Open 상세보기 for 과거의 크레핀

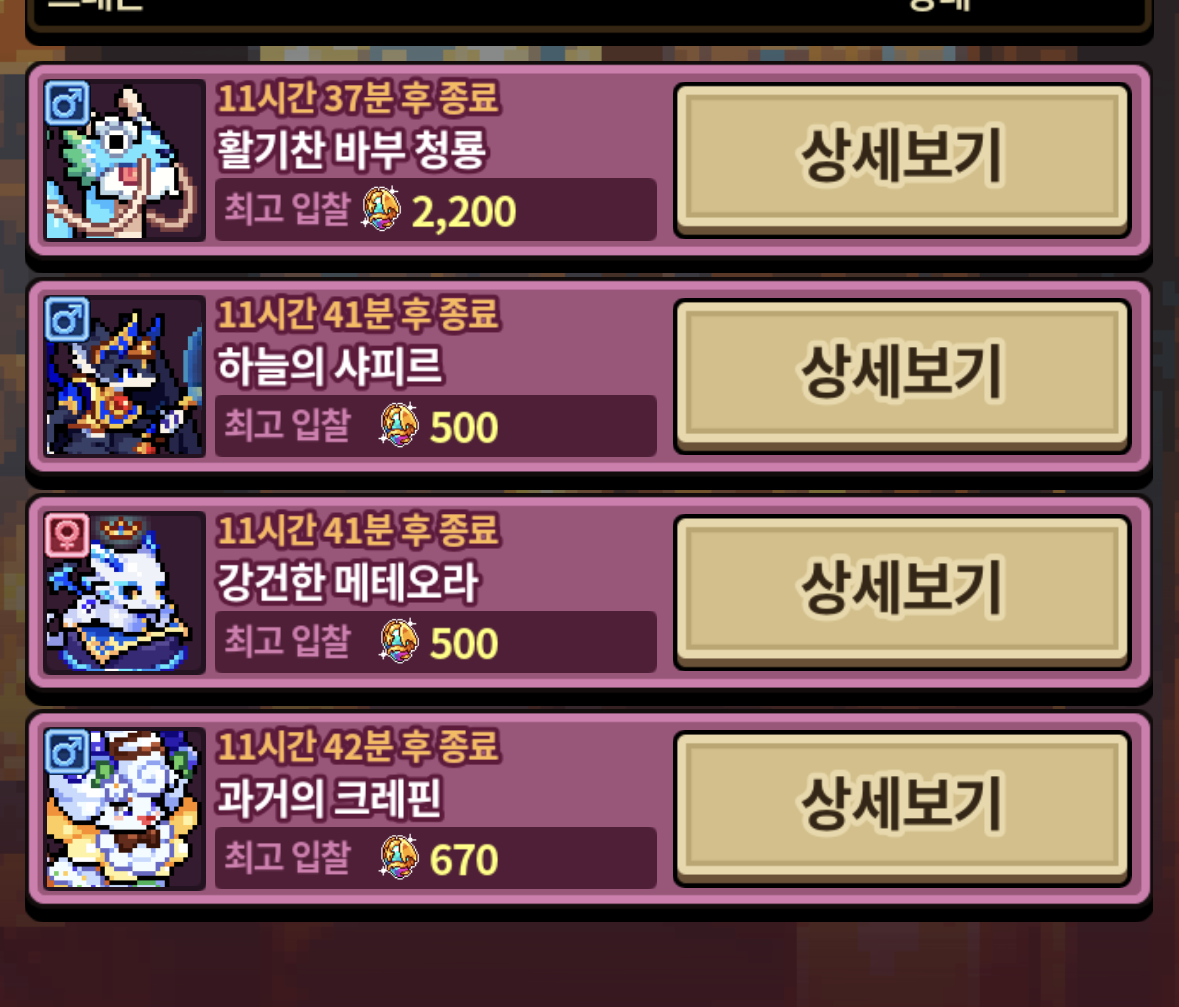tap(902, 808)
